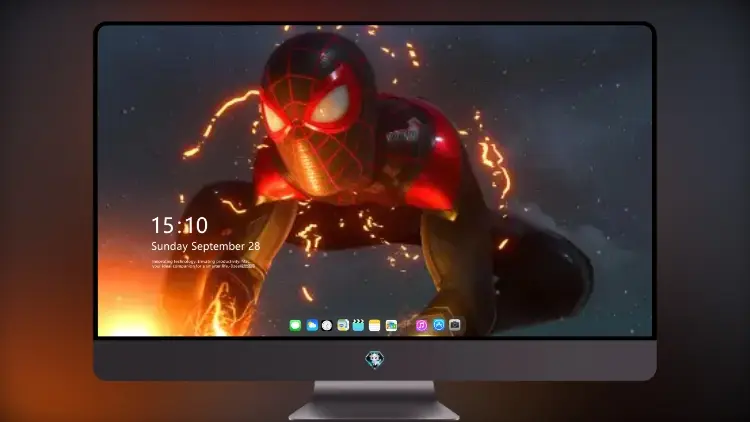Click the small tagline text under date
This screenshot has height=422, width=750.
[203, 264]
